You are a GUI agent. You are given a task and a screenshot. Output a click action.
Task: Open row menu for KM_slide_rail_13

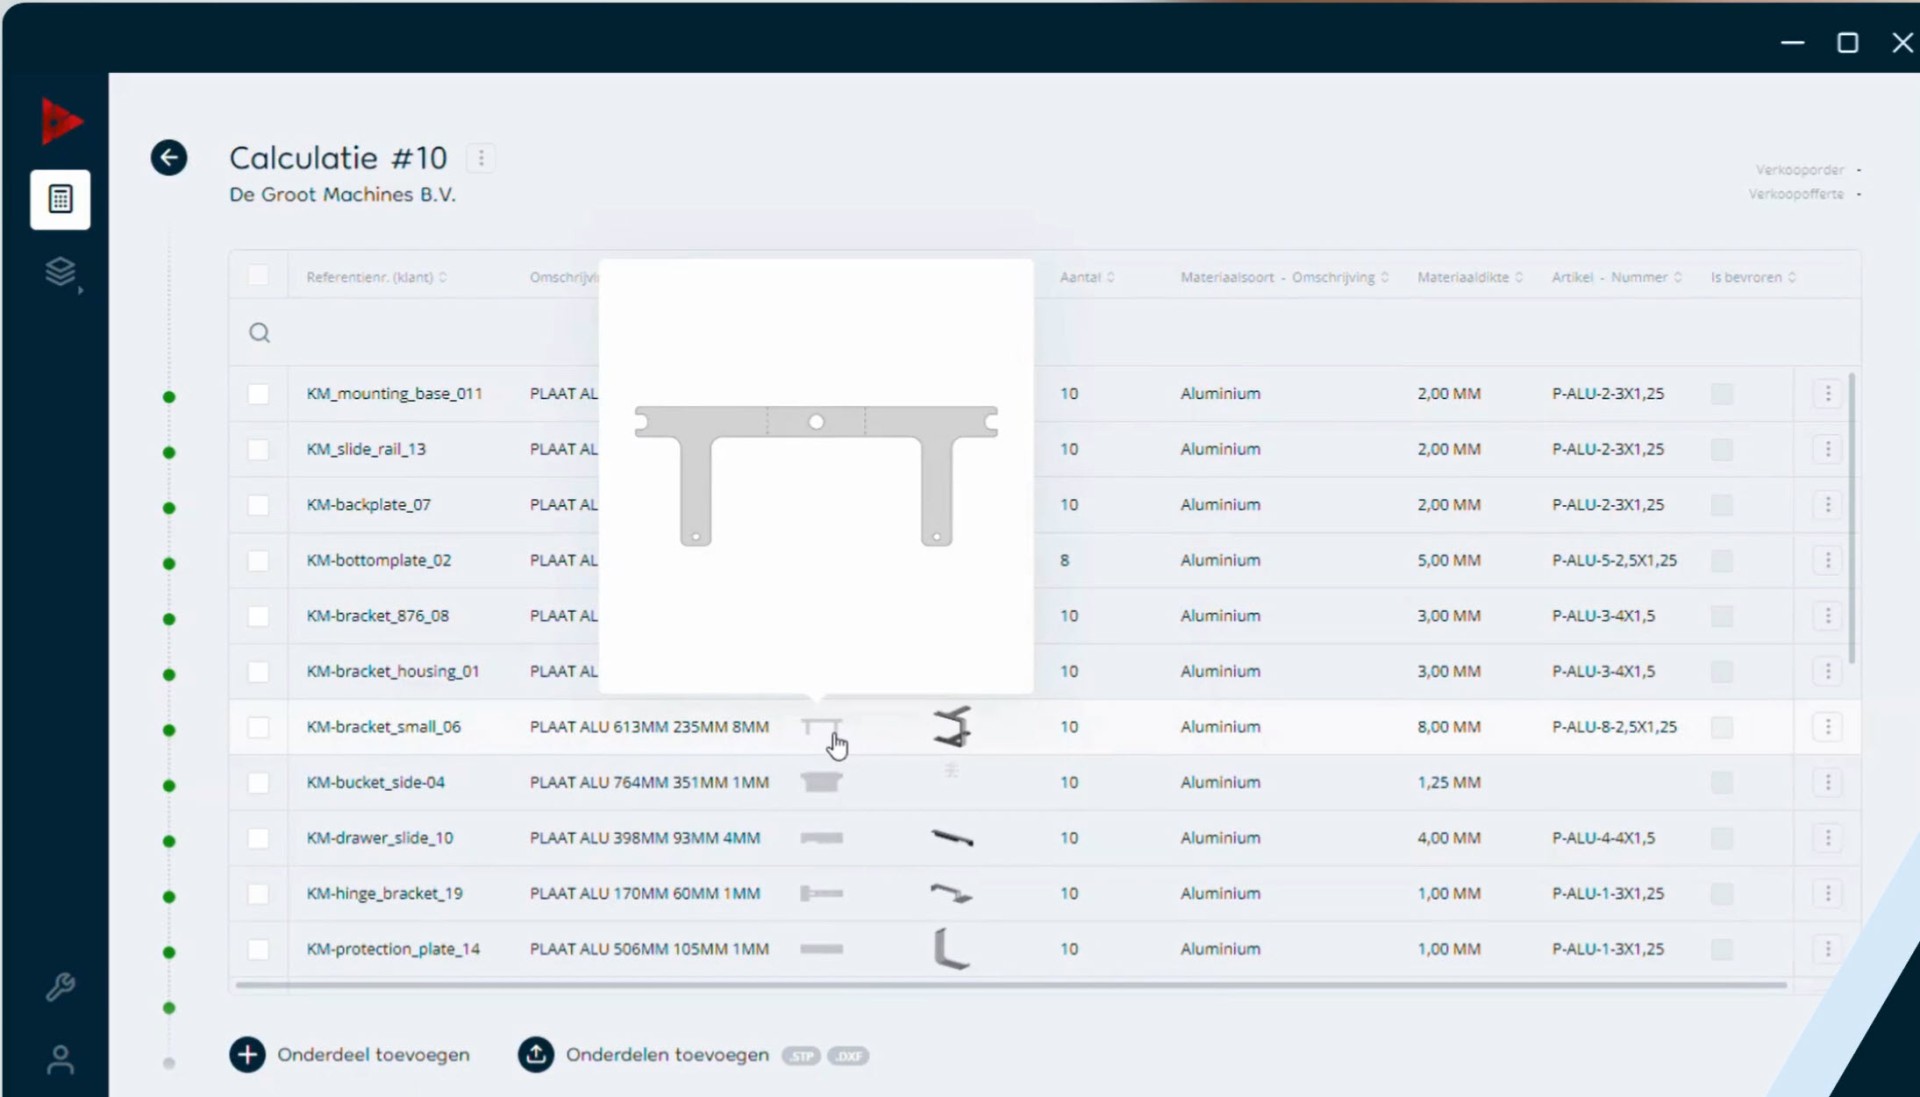click(x=1827, y=449)
